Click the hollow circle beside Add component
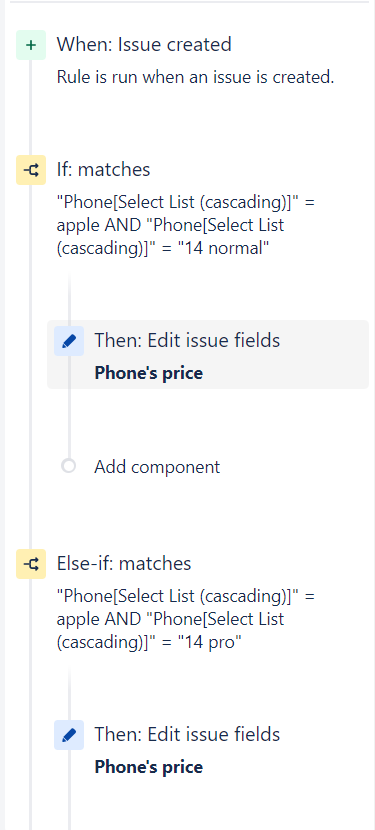 click(x=68, y=466)
